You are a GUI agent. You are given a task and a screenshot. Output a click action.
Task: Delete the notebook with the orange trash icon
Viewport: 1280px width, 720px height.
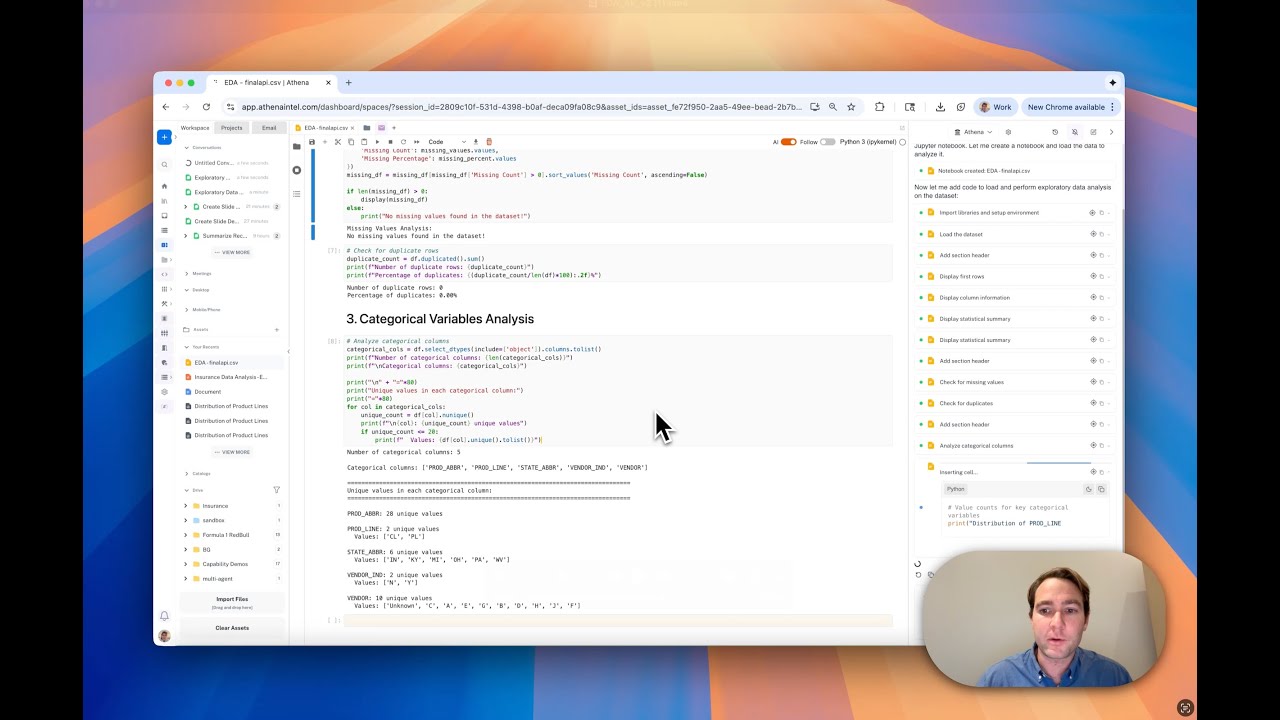489,142
